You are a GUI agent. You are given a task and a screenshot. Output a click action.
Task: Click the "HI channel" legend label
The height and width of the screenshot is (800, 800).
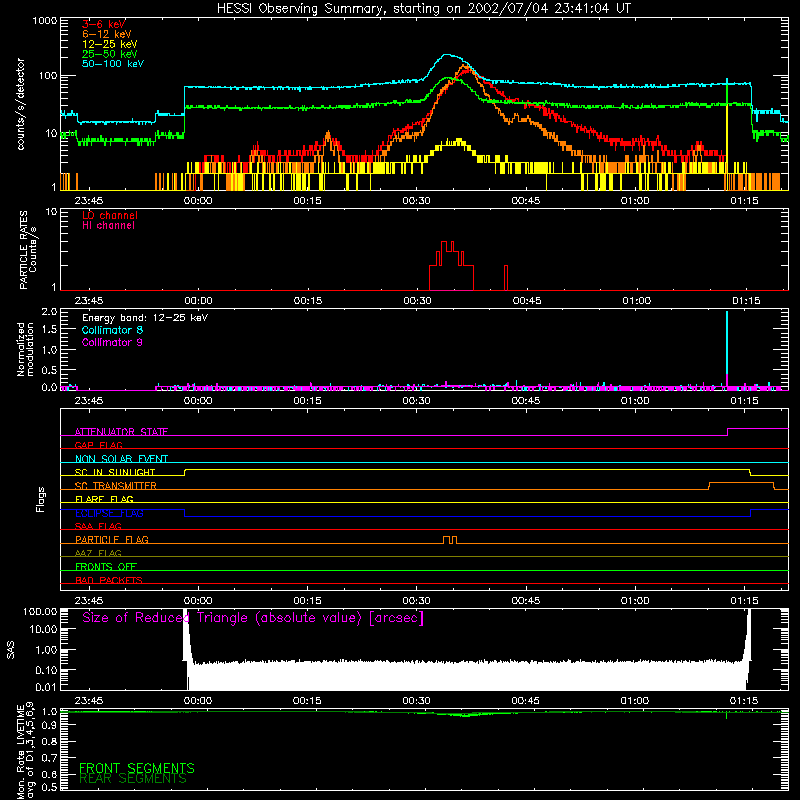click(108, 226)
